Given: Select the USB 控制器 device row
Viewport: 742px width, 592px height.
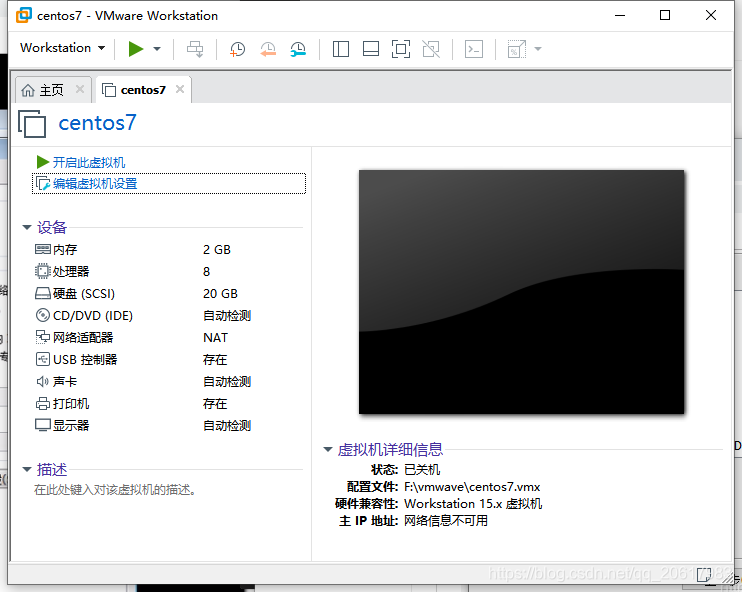Looking at the screenshot, I should point(168,360).
